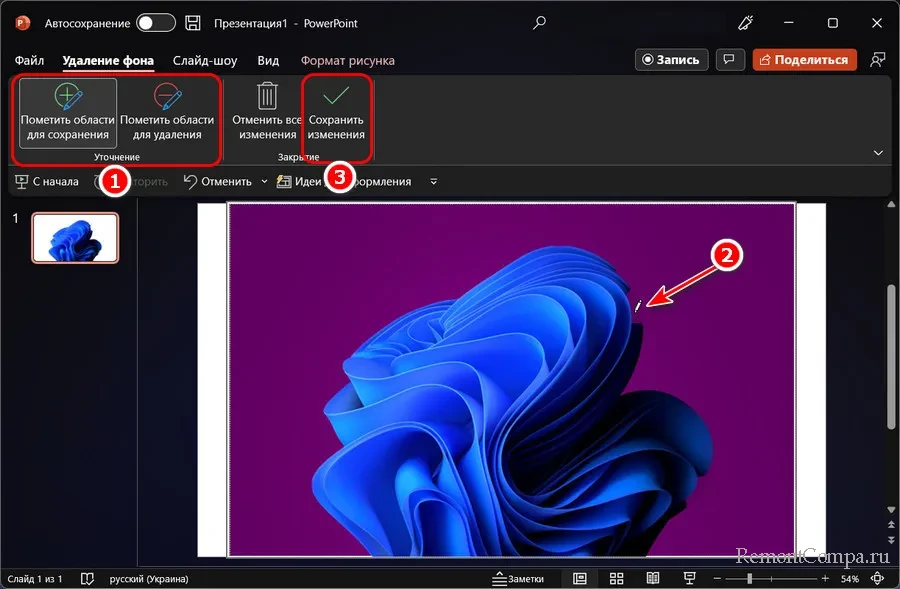
Task: Open quick access toolbar customize dropdown
Action: (x=433, y=181)
